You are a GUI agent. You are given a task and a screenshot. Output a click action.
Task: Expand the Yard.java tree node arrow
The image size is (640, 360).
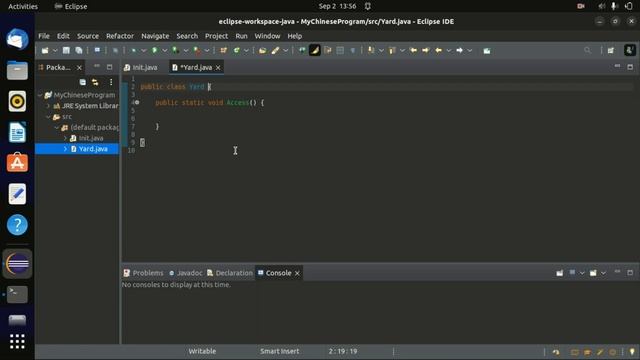(65, 149)
